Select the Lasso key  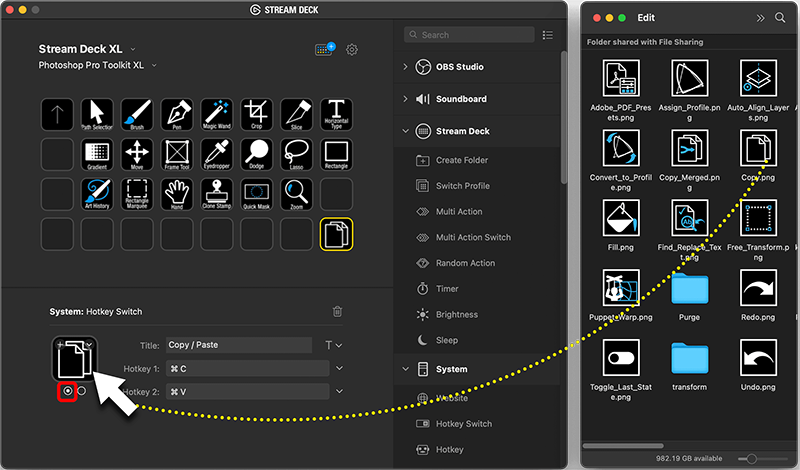pos(296,154)
